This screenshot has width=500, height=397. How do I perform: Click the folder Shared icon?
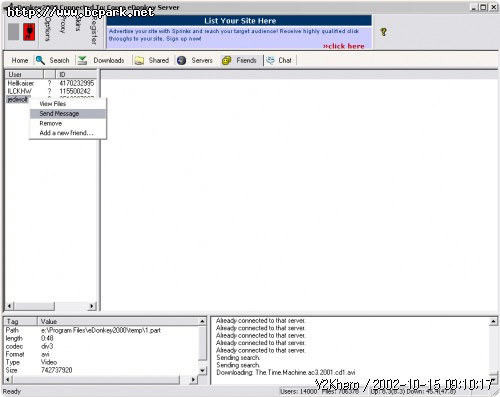tap(139, 60)
